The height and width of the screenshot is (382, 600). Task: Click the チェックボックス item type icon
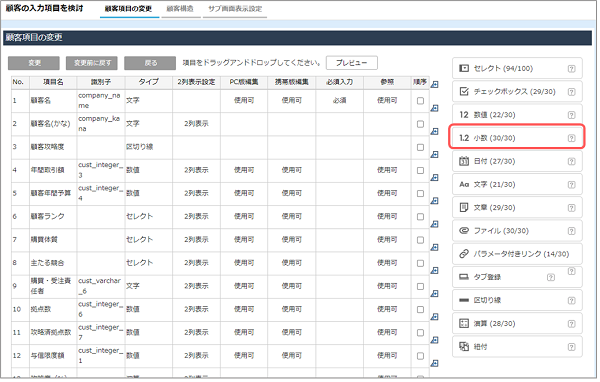click(464, 91)
